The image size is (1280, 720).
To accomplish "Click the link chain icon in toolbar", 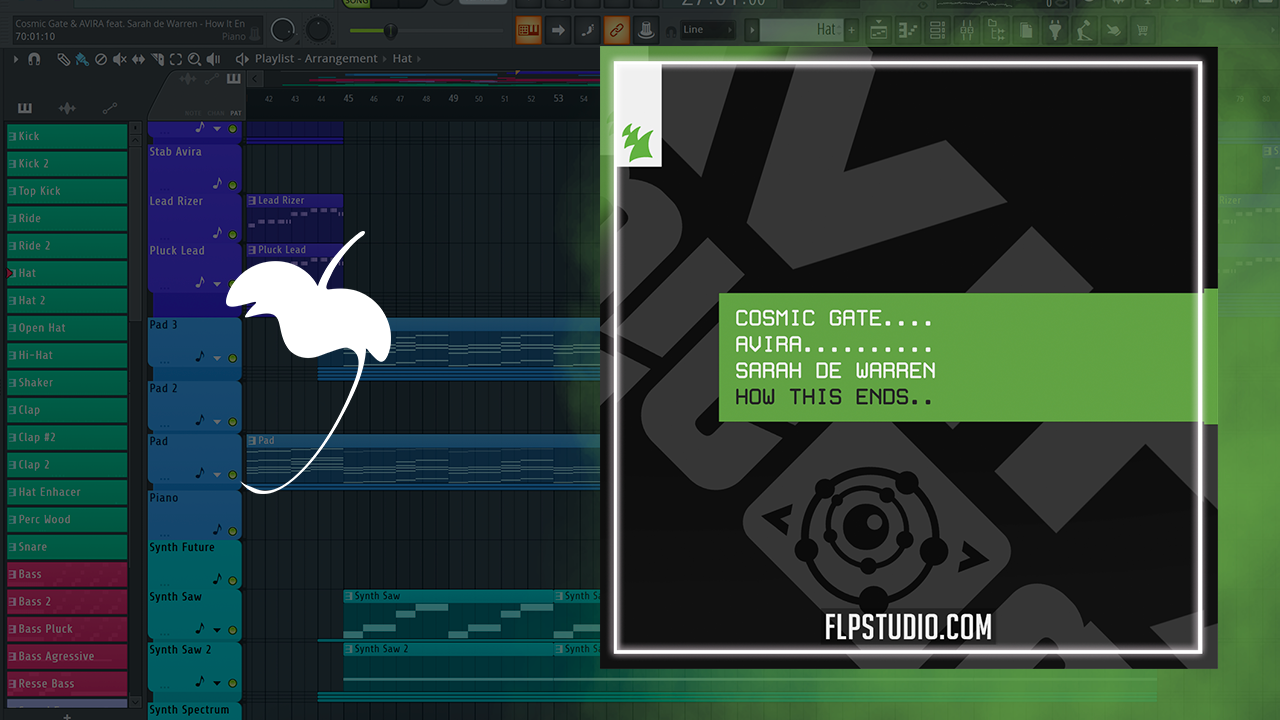I will (617, 31).
